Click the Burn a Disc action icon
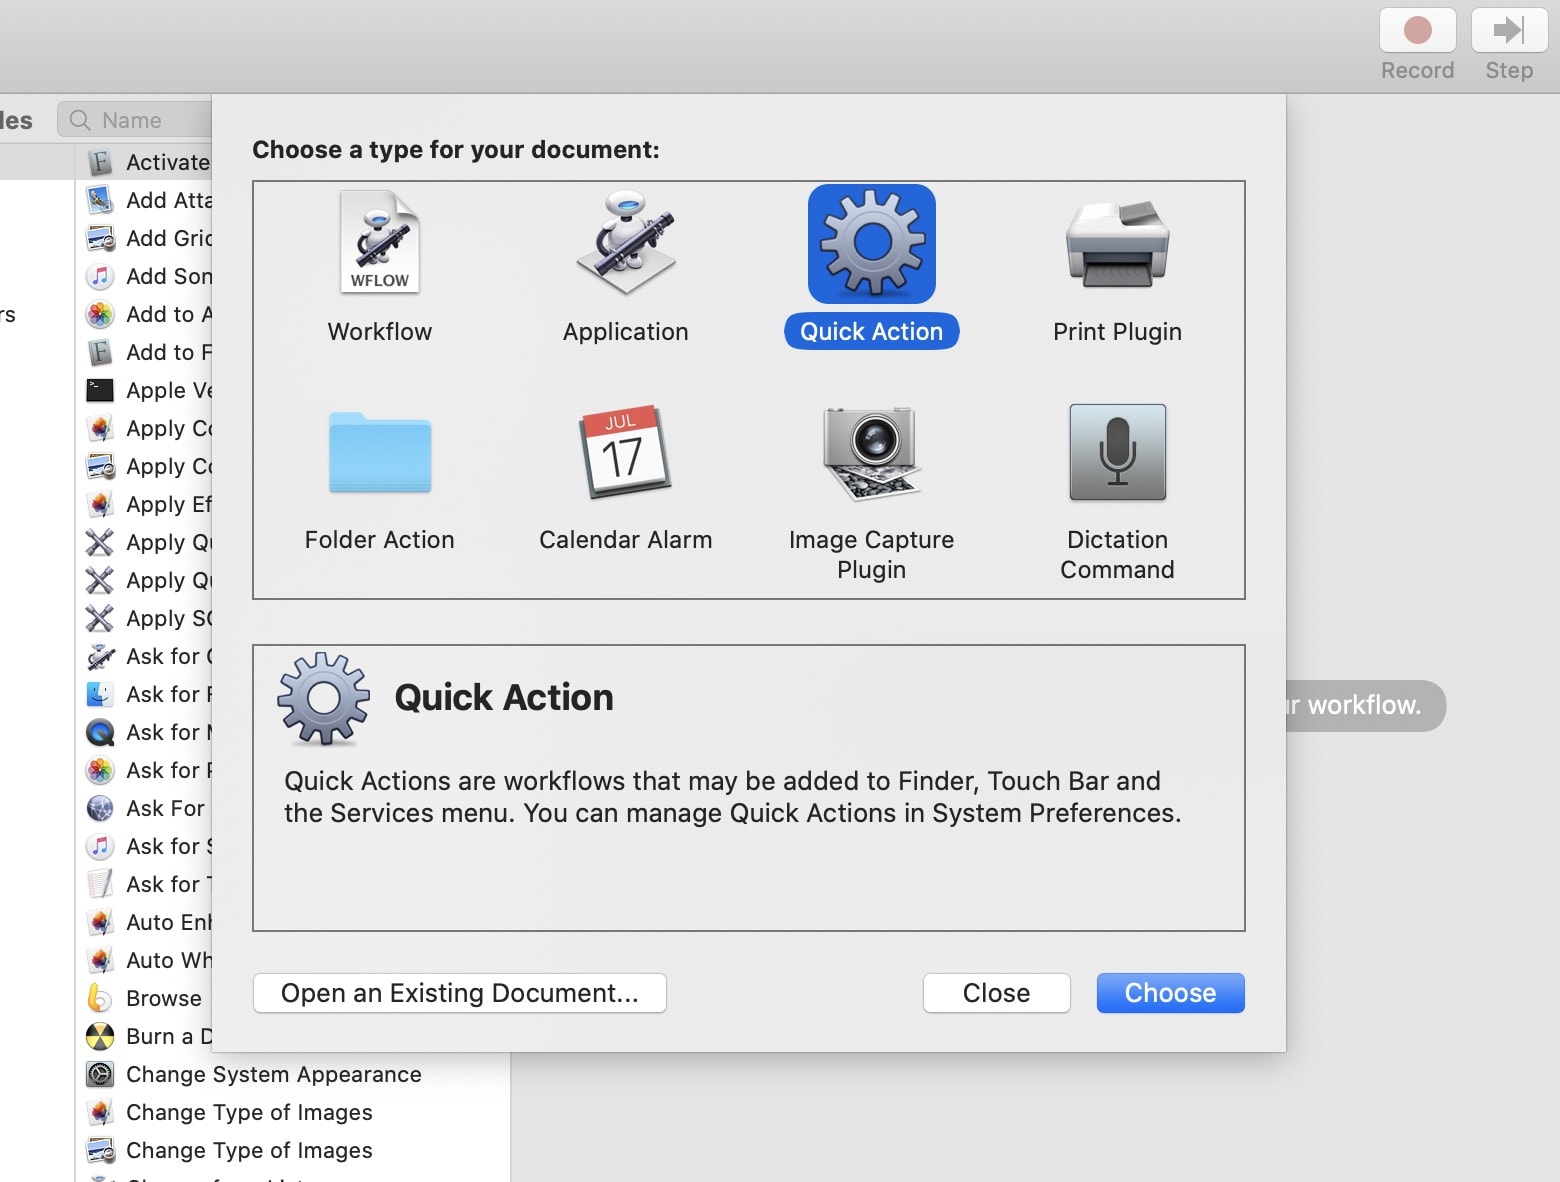1560x1182 pixels. pyautogui.click(x=100, y=1036)
